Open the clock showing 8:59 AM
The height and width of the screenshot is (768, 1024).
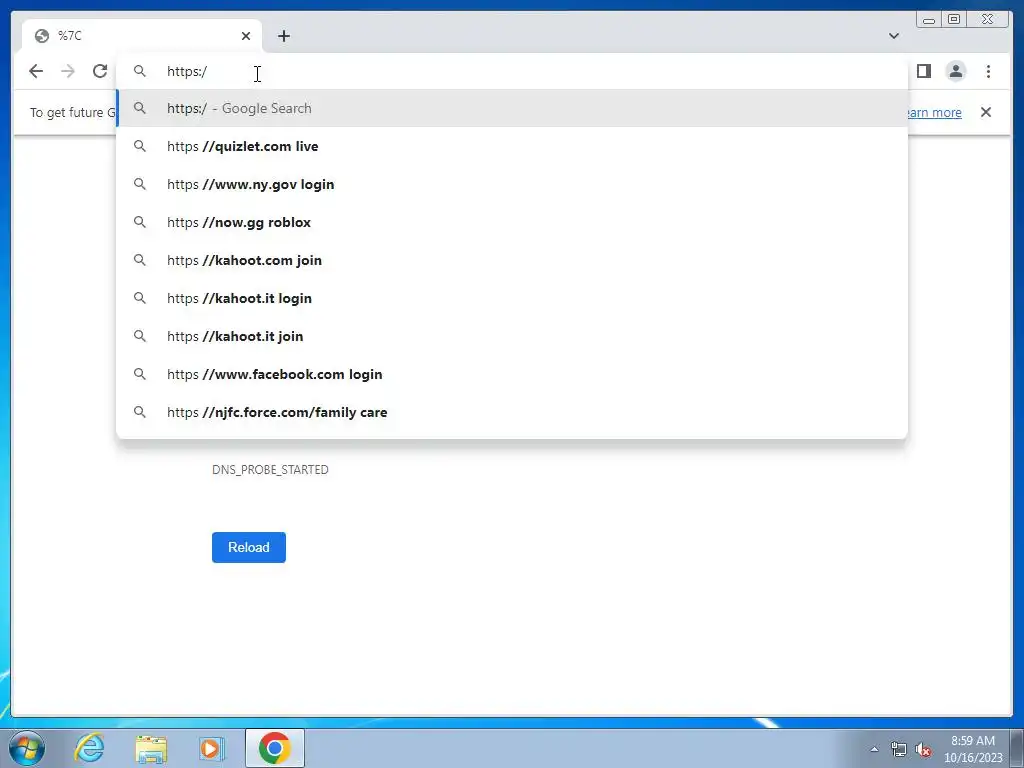coord(973,749)
